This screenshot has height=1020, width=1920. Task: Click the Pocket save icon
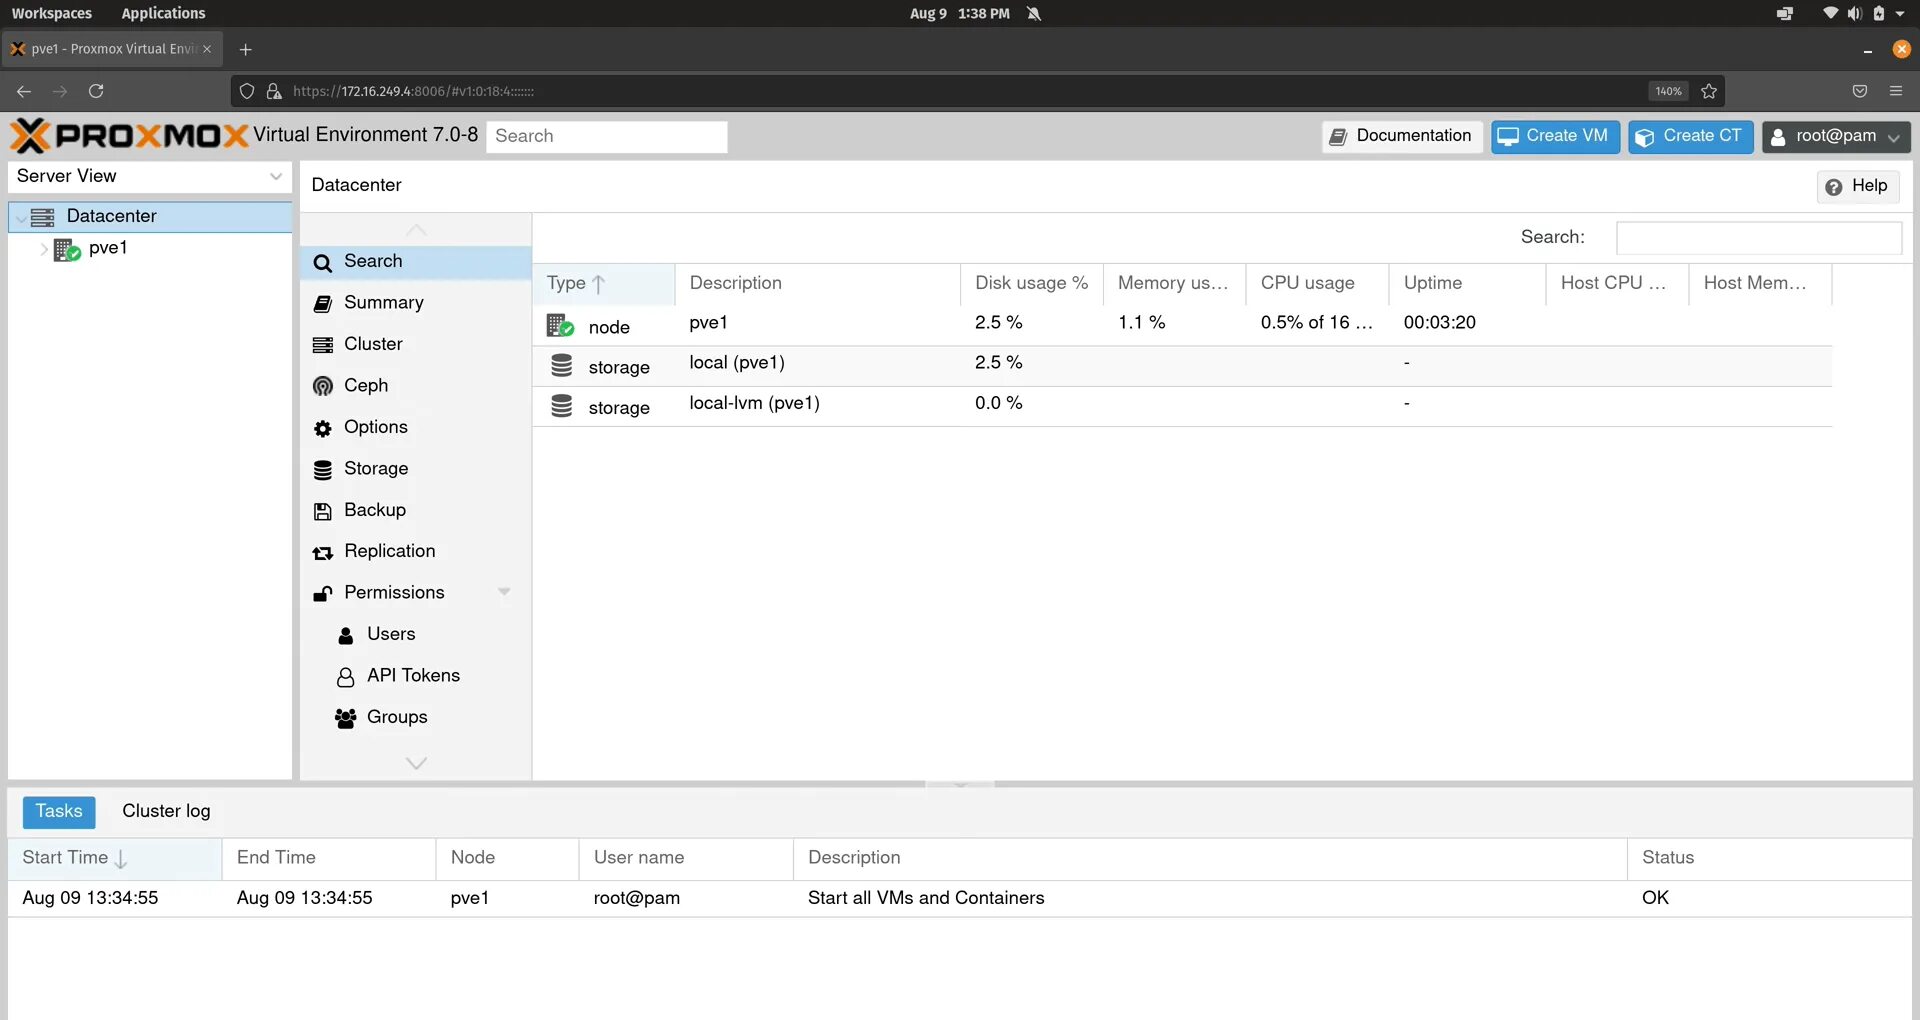(1859, 91)
